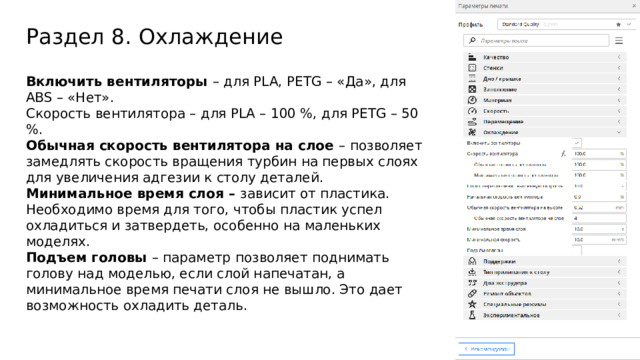
Task: Click the Скорость speedometer icon
Action: click(x=472, y=111)
